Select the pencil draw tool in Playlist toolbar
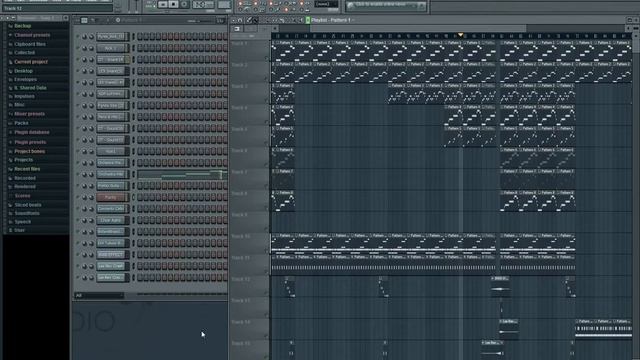The image size is (640, 360). coord(249,20)
